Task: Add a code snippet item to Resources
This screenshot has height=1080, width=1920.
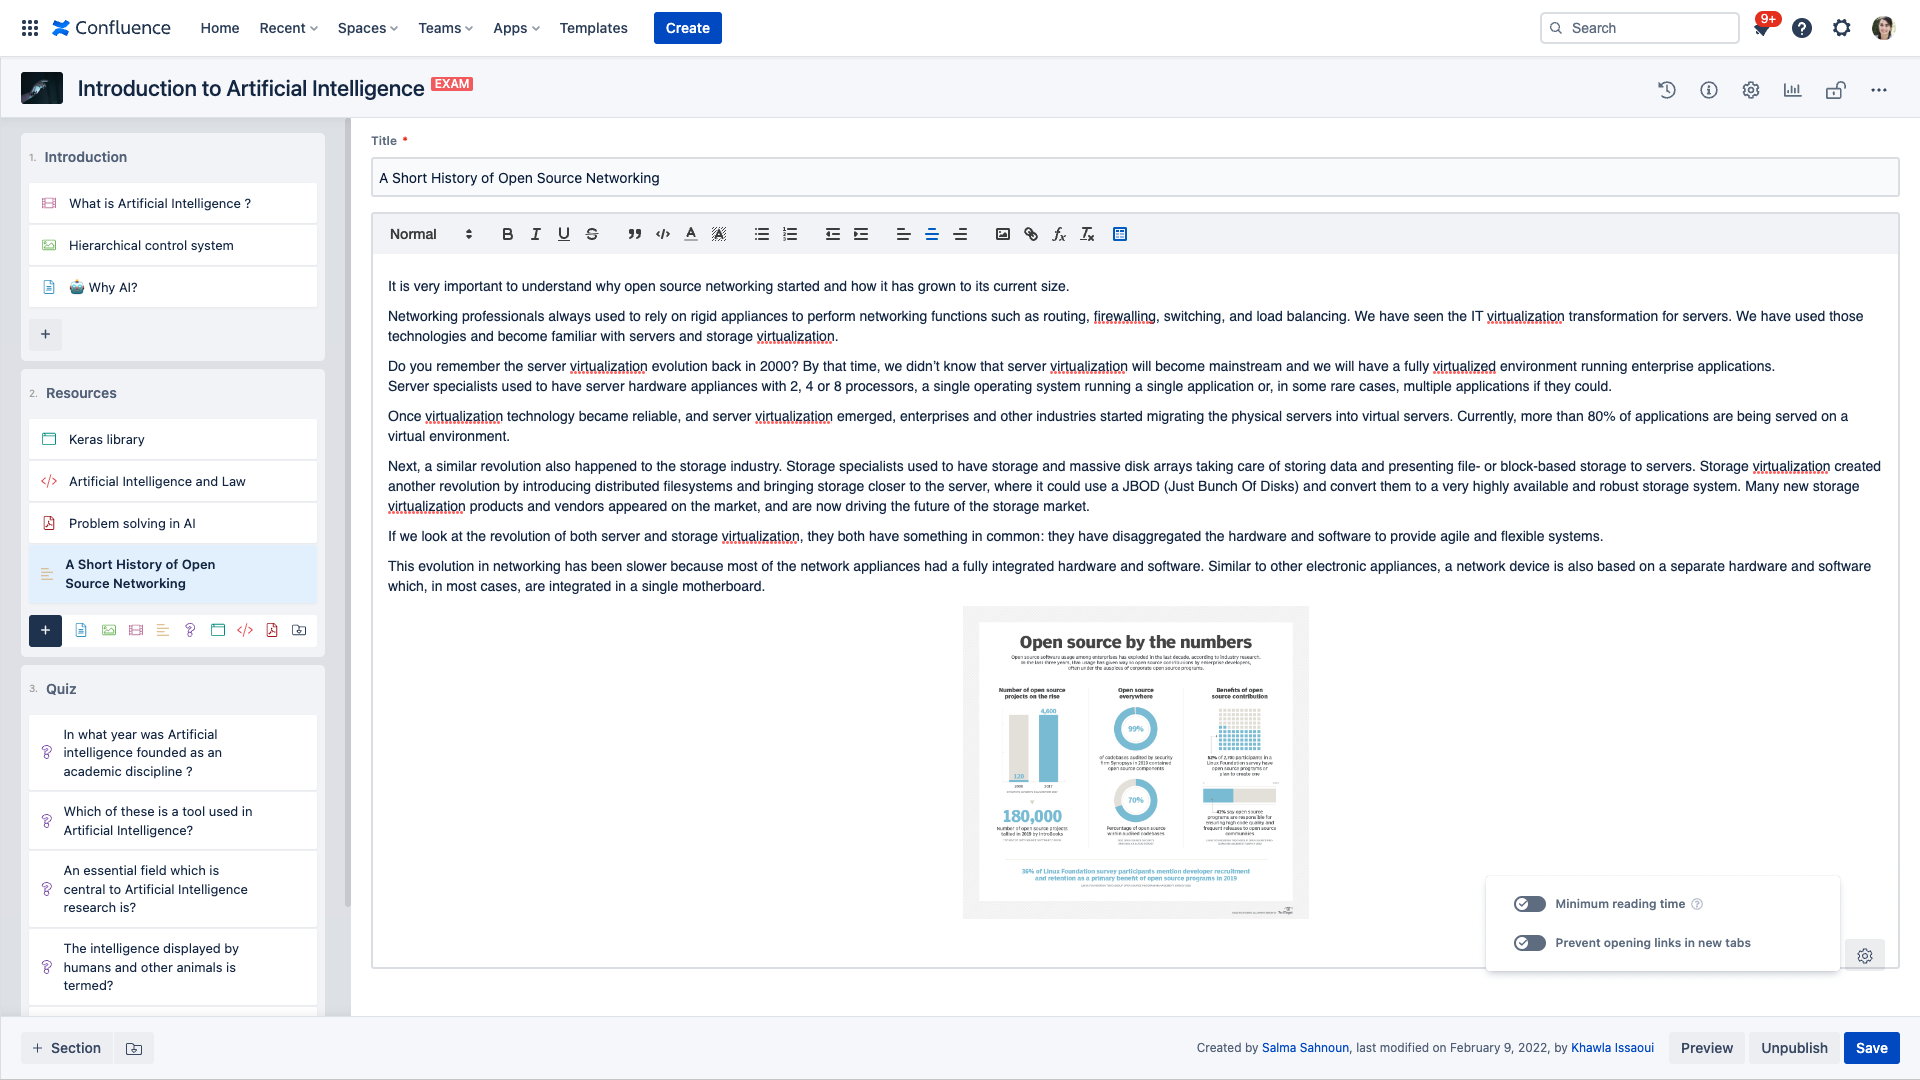Action: click(245, 630)
